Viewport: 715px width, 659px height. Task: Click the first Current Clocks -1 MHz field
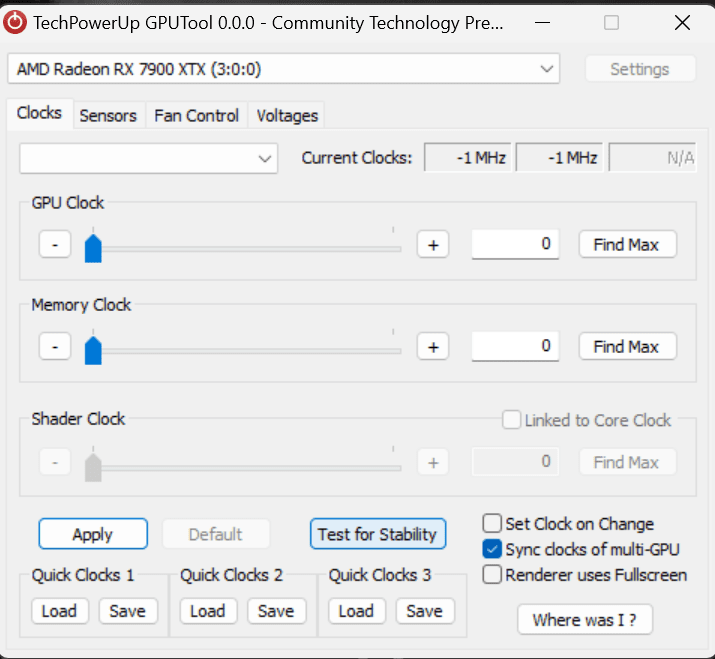tap(468, 158)
